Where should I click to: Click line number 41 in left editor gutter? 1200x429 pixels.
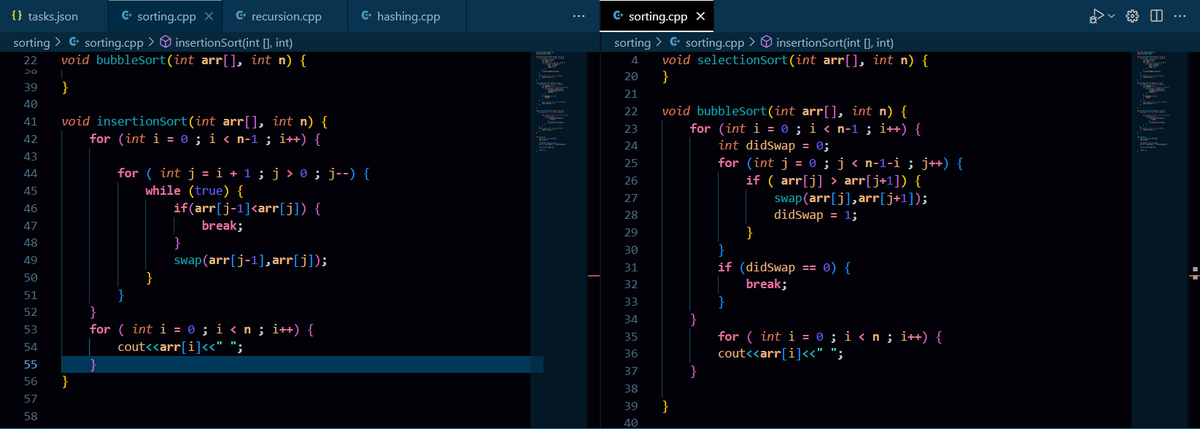tap(29, 121)
